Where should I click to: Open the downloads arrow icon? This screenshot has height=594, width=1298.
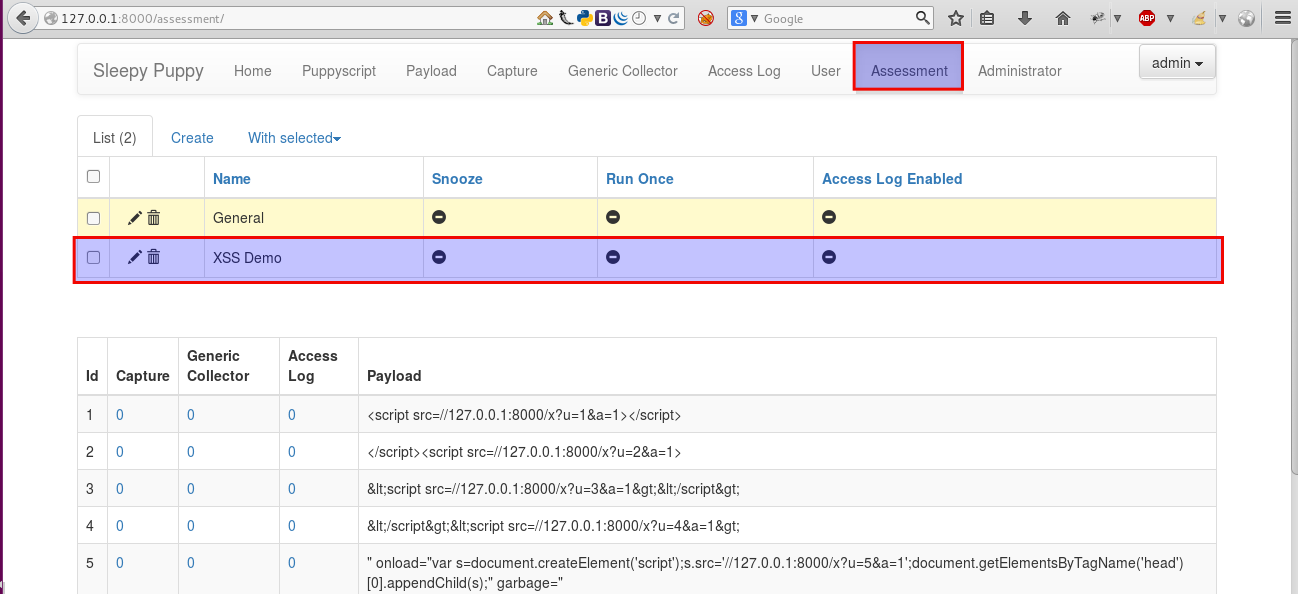(x=1025, y=18)
